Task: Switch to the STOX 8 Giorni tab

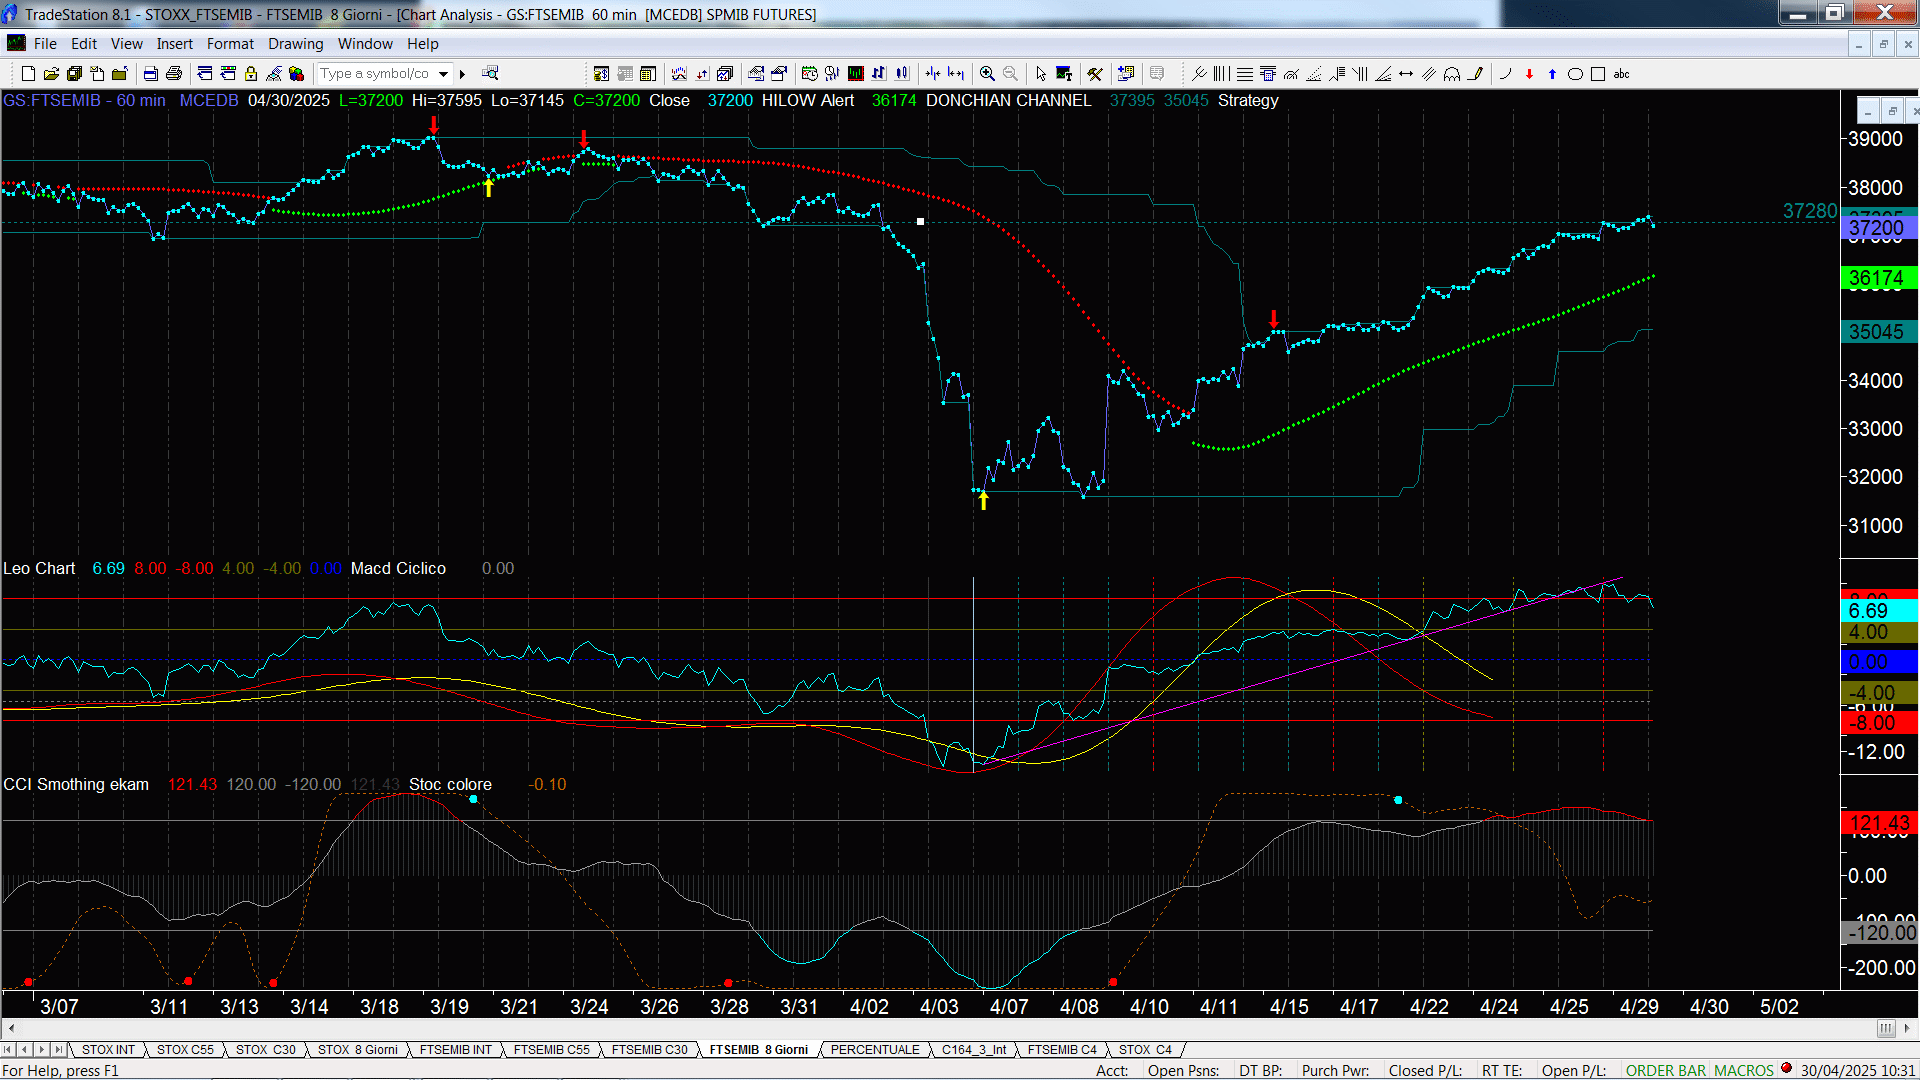Action: (357, 1049)
